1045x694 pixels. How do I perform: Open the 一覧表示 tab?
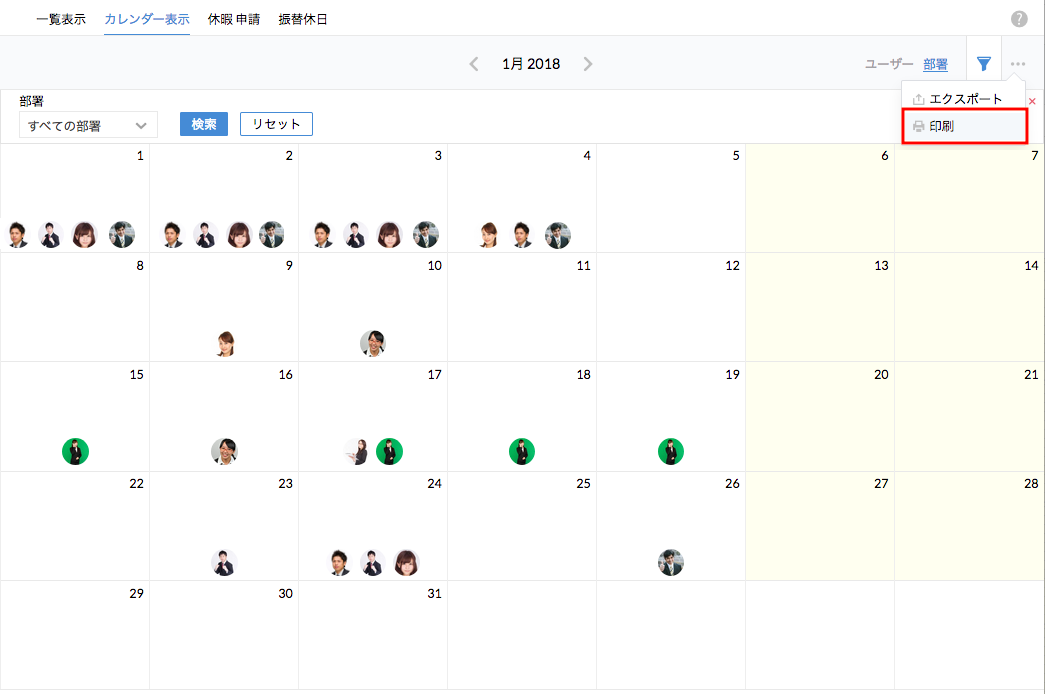(x=60, y=19)
